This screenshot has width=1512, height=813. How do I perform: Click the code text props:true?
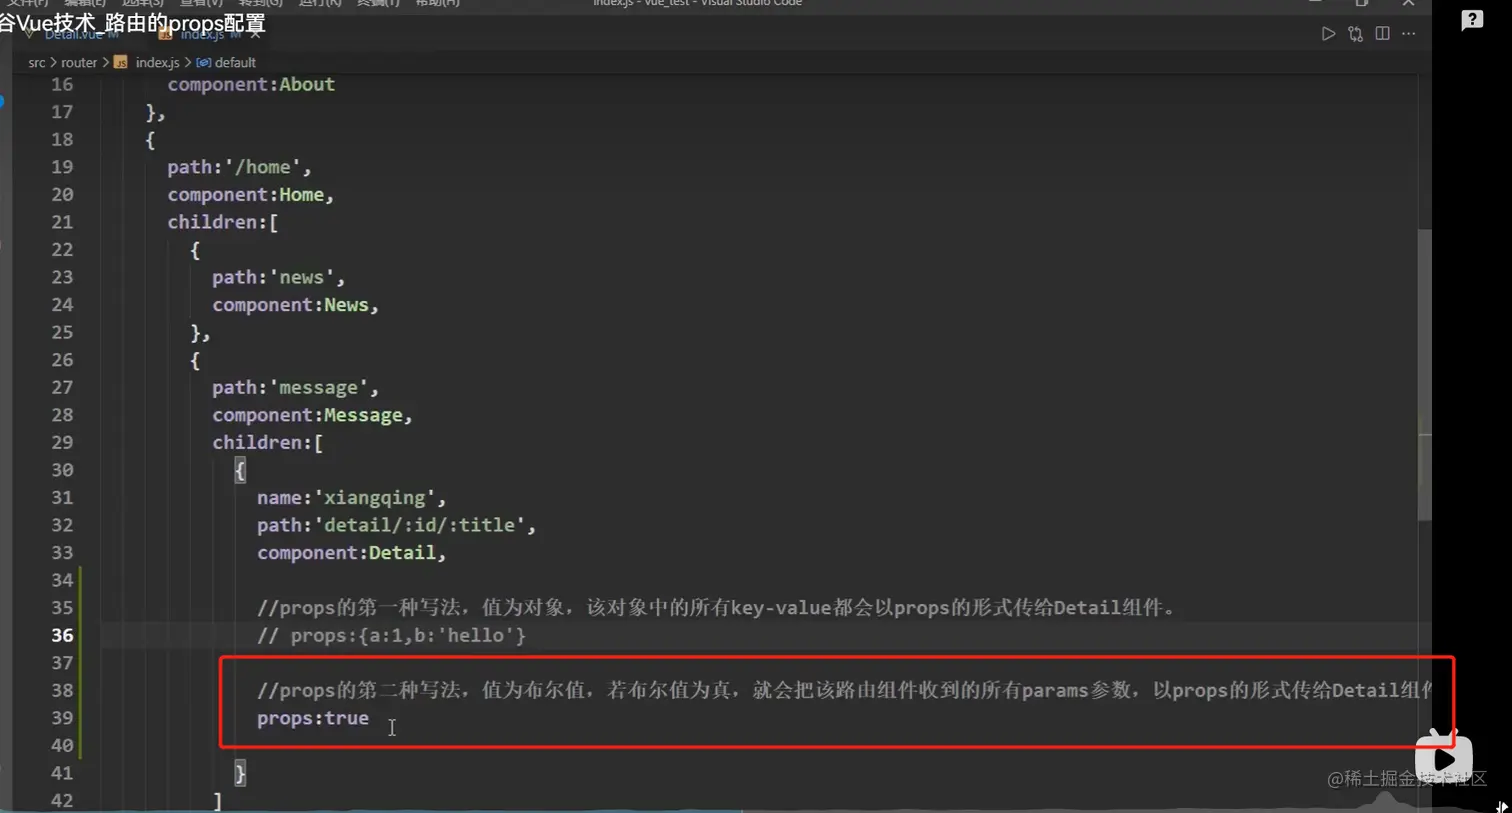coord(313,718)
